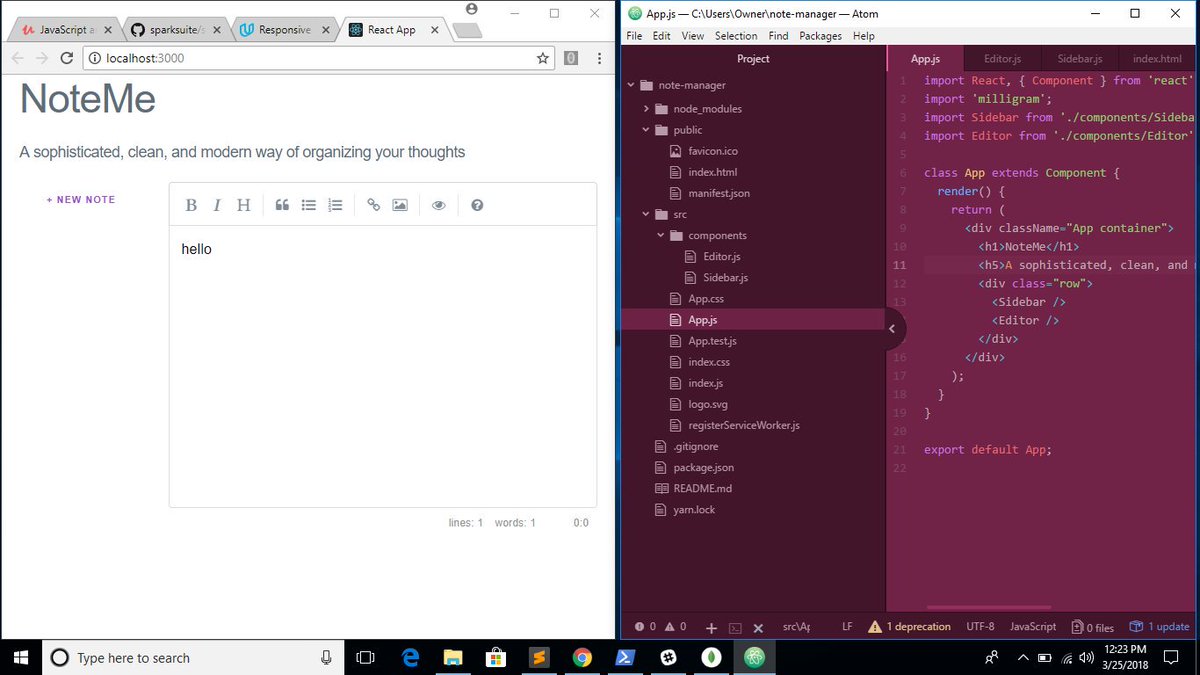Image resolution: width=1200 pixels, height=675 pixels.
Task: Open the Edit menu in Atom
Action: (661, 36)
